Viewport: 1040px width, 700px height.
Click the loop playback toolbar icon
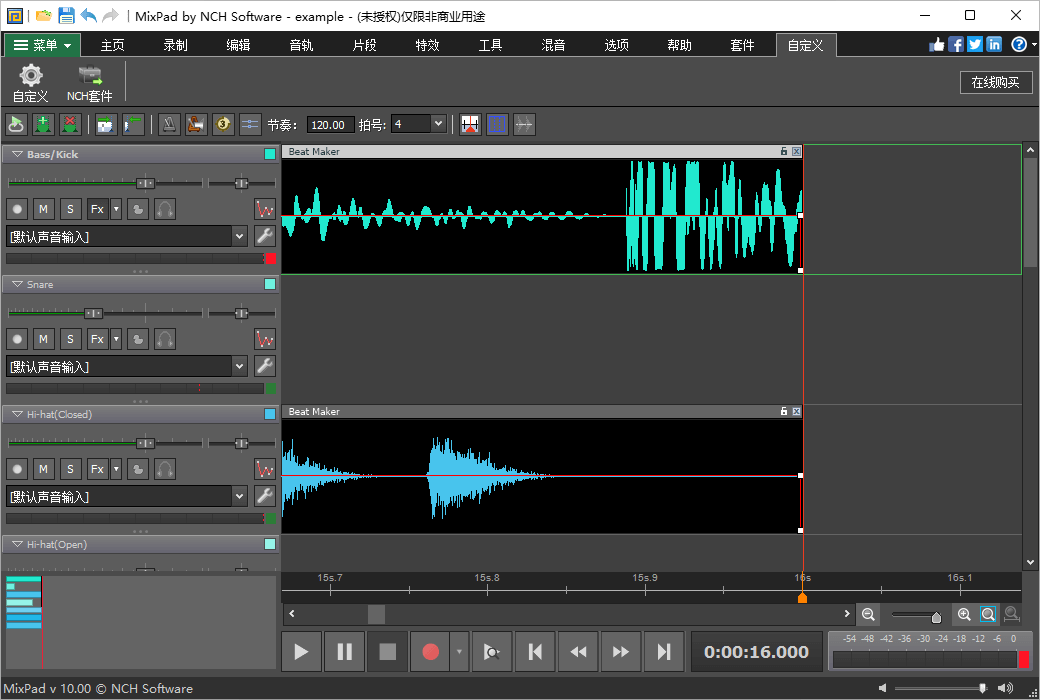[x=17, y=124]
